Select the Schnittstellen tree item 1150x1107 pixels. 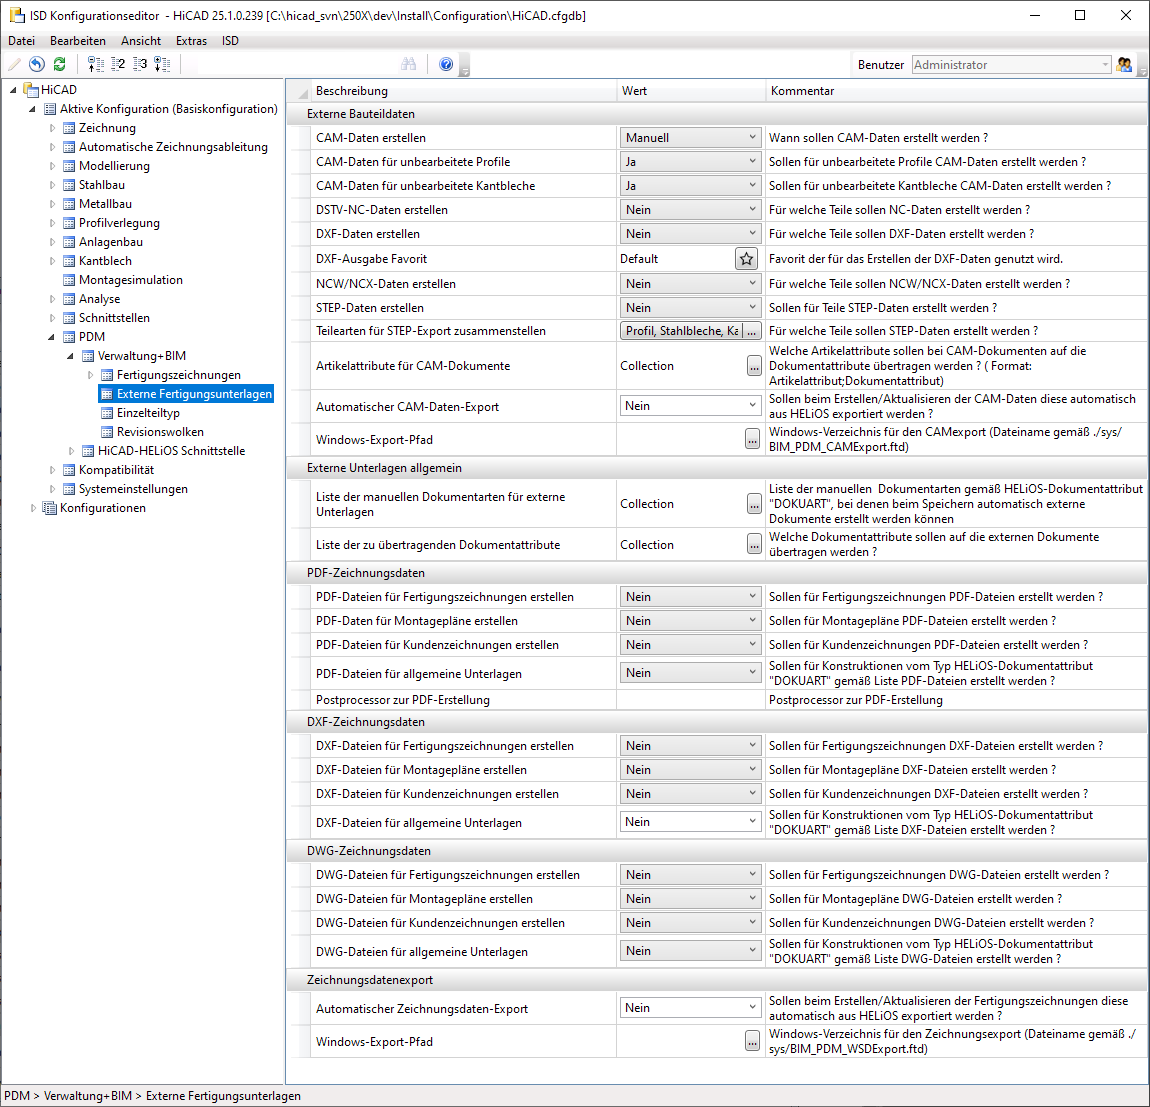click(x=114, y=318)
